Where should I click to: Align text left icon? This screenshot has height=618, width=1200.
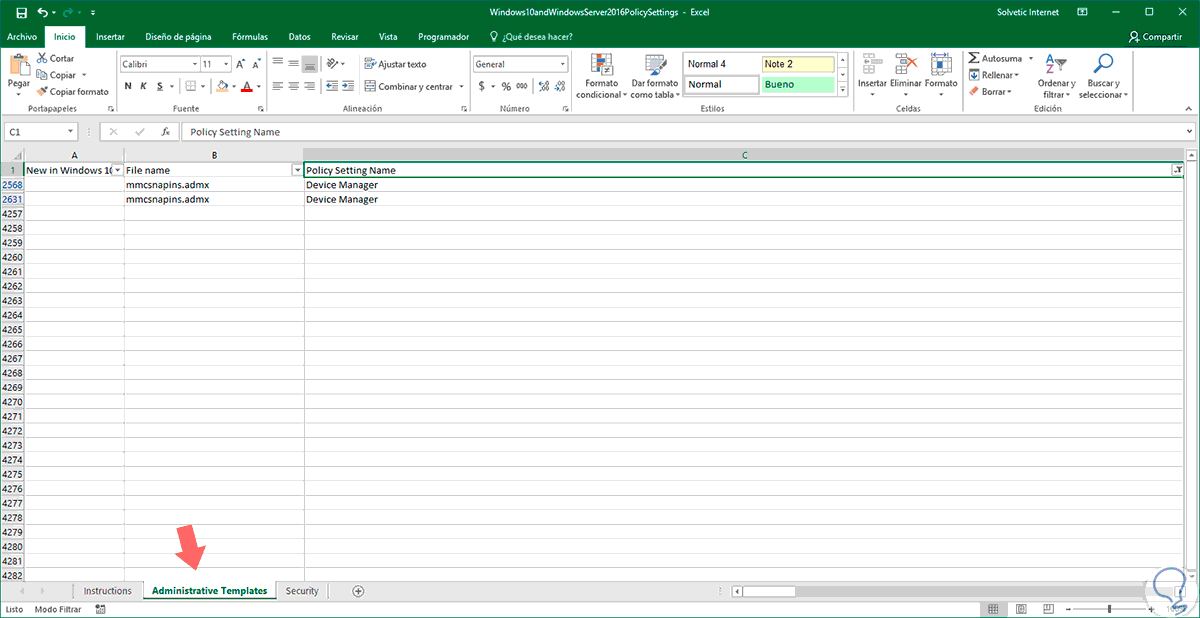coord(277,86)
